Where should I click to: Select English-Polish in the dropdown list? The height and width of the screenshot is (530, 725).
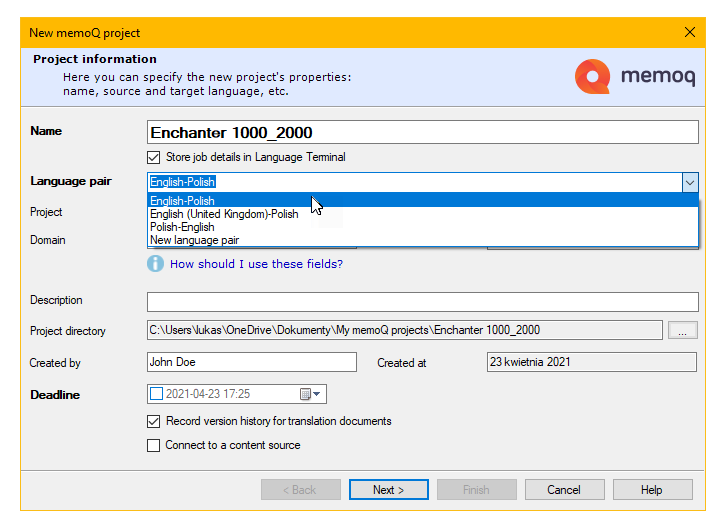click(x=423, y=201)
